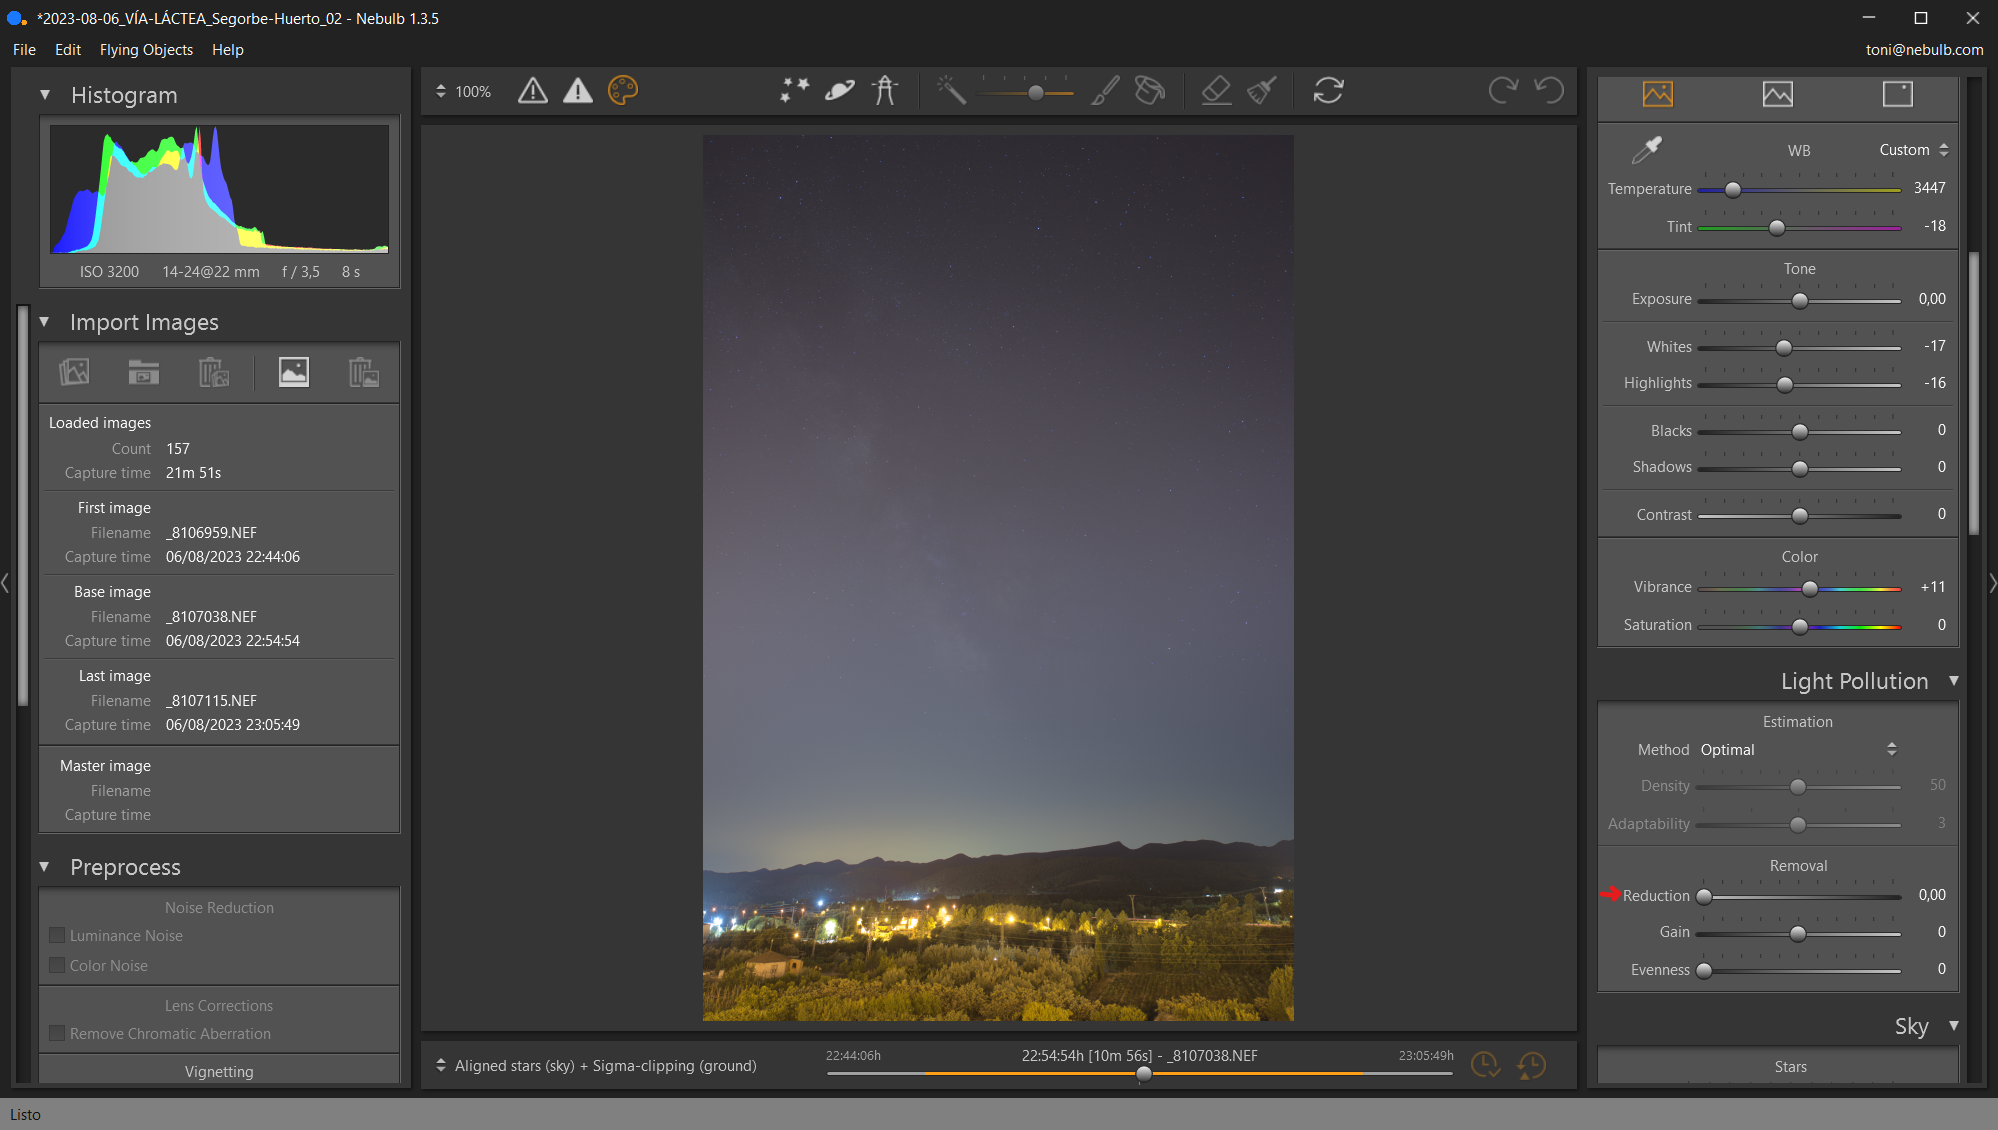Image resolution: width=1998 pixels, height=1130 pixels.
Task: Select the planet tool icon
Action: tap(840, 91)
